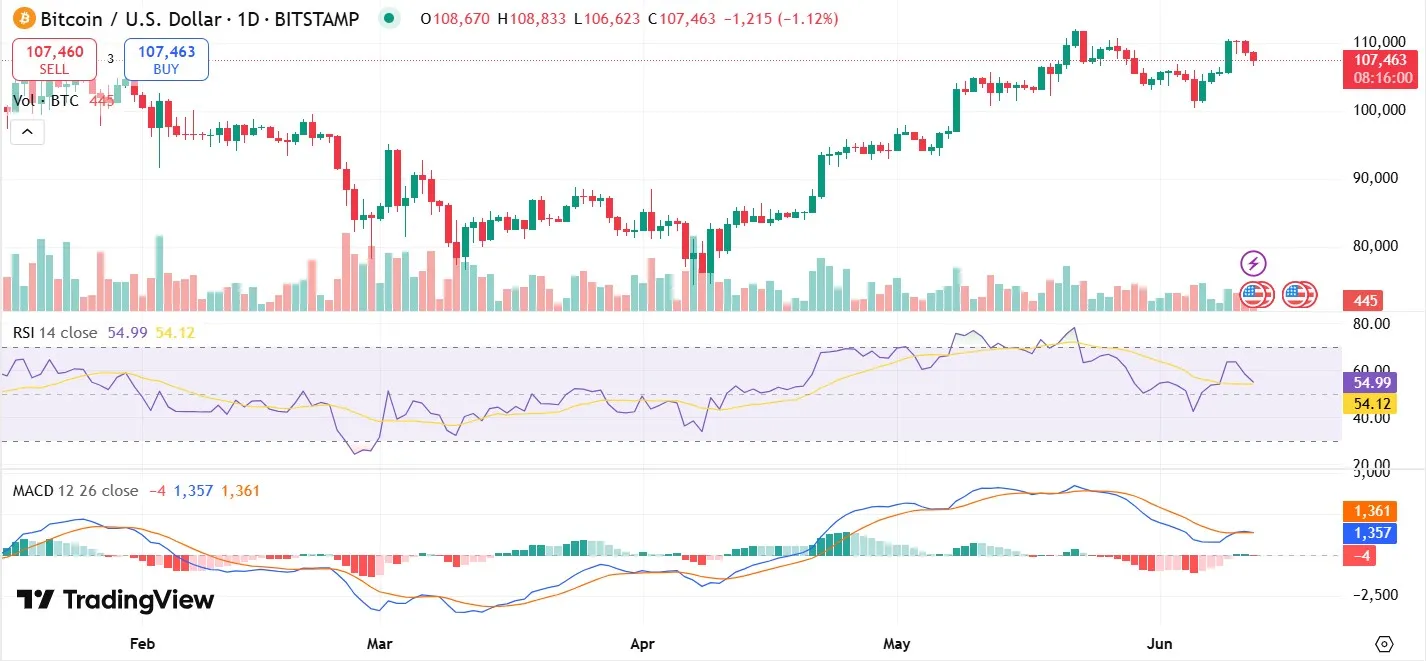
Task: Click the purple RSI value 54.99 badge
Action: tap(1370, 383)
